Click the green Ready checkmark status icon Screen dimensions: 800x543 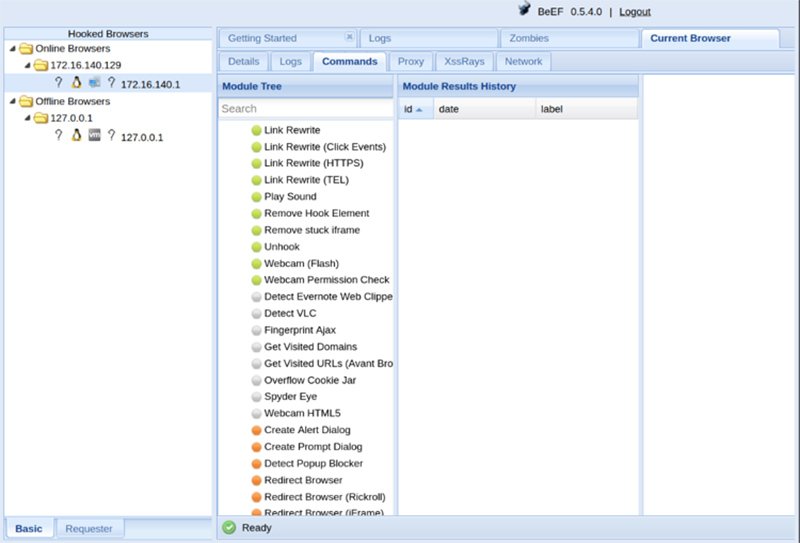pyautogui.click(x=229, y=527)
